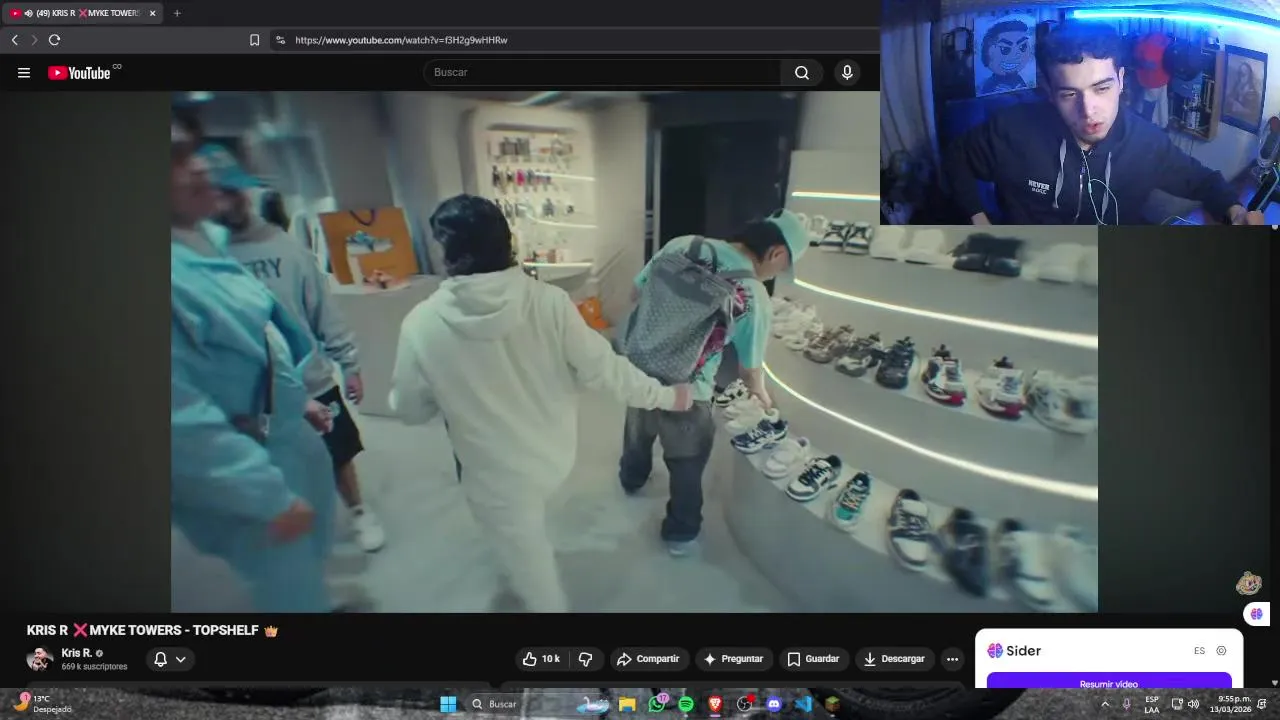Open volume control in system tray
This screenshot has width=1280, height=720.
[x=1193, y=704]
